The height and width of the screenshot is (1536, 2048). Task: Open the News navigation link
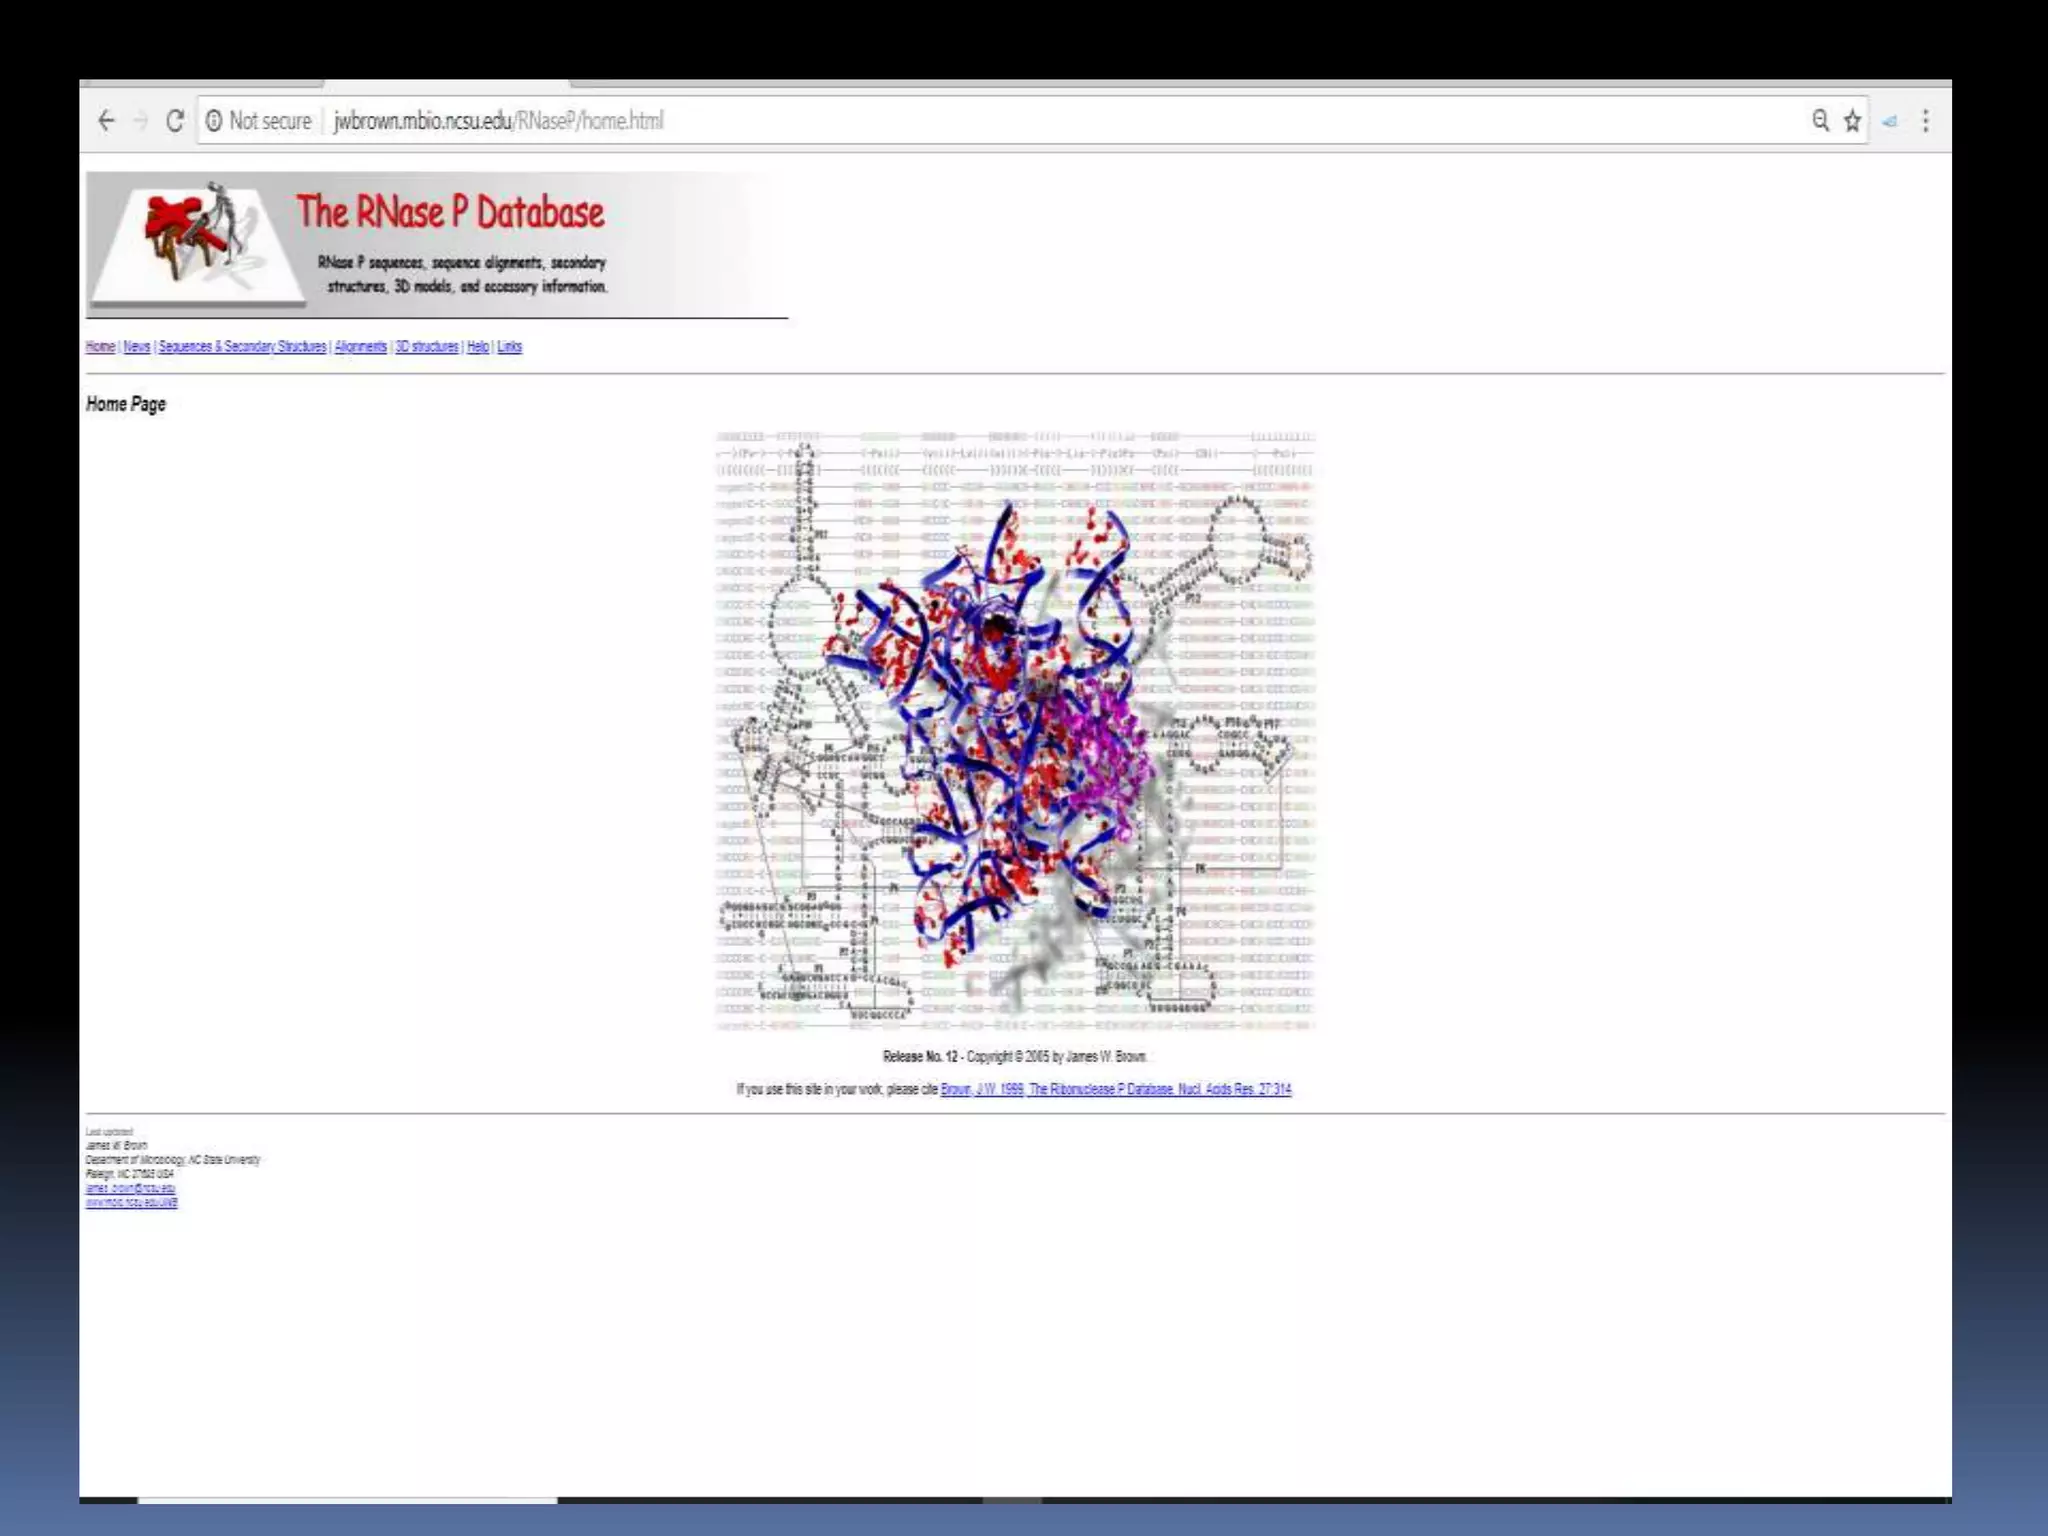click(137, 347)
